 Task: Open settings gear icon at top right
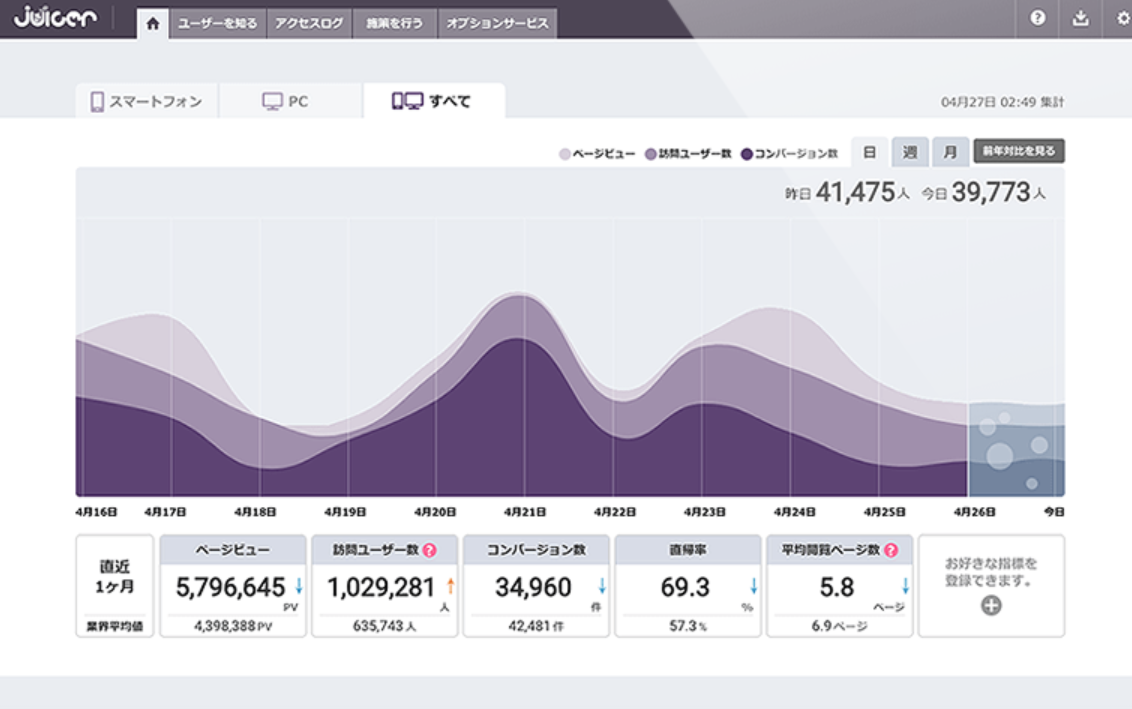tap(1122, 19)
